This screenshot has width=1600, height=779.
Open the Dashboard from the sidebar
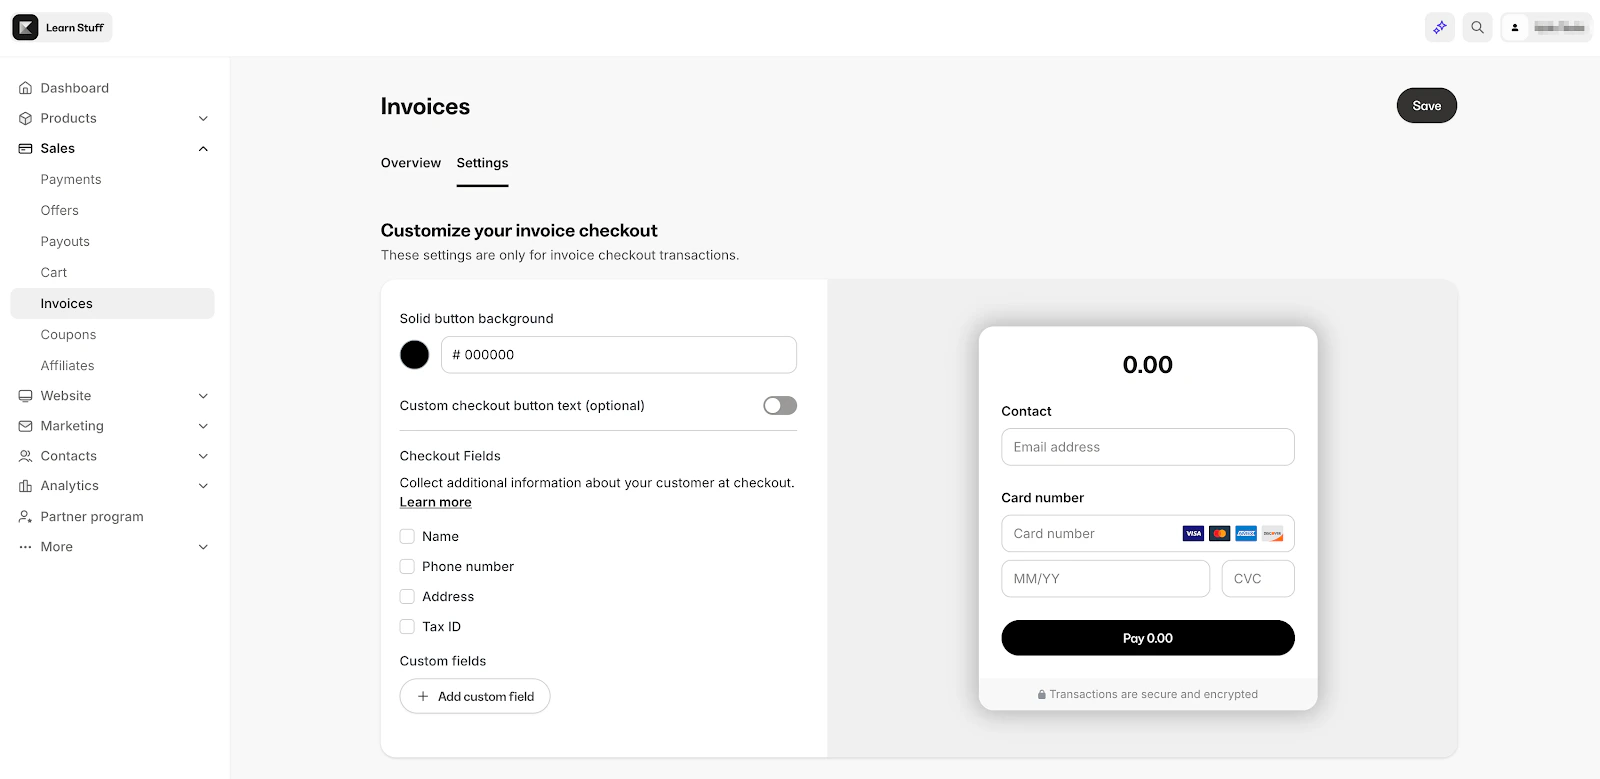click(73, 88)
